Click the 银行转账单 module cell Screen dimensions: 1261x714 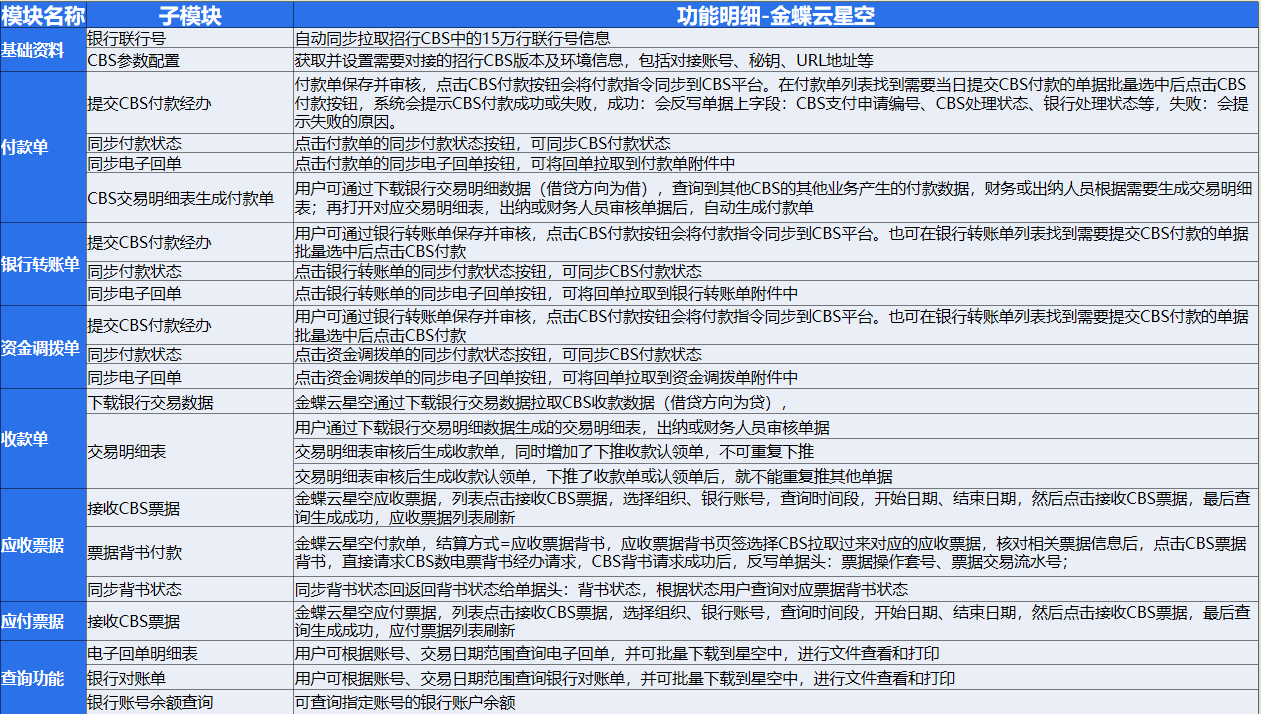[43, 263]
